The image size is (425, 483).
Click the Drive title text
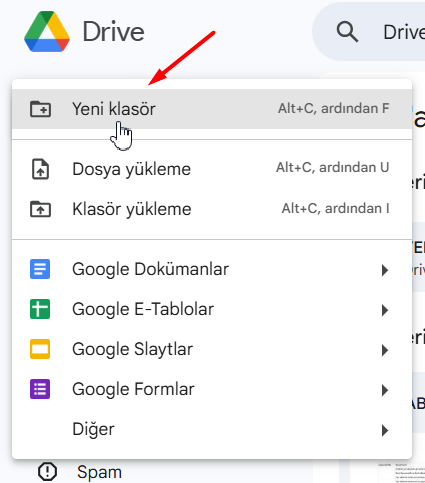(114, 32)
